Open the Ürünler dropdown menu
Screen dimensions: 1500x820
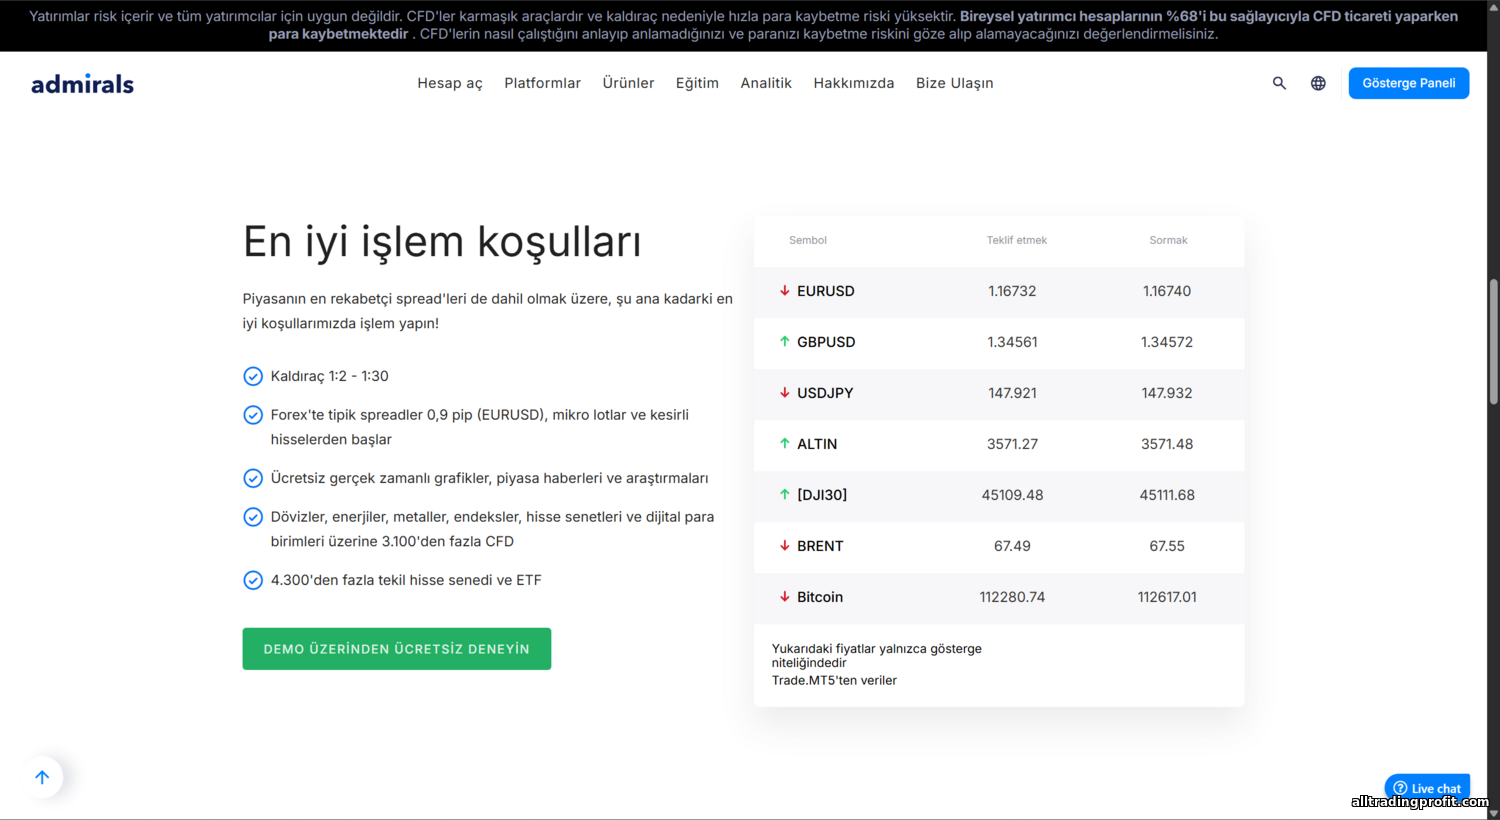click(628, 83)
